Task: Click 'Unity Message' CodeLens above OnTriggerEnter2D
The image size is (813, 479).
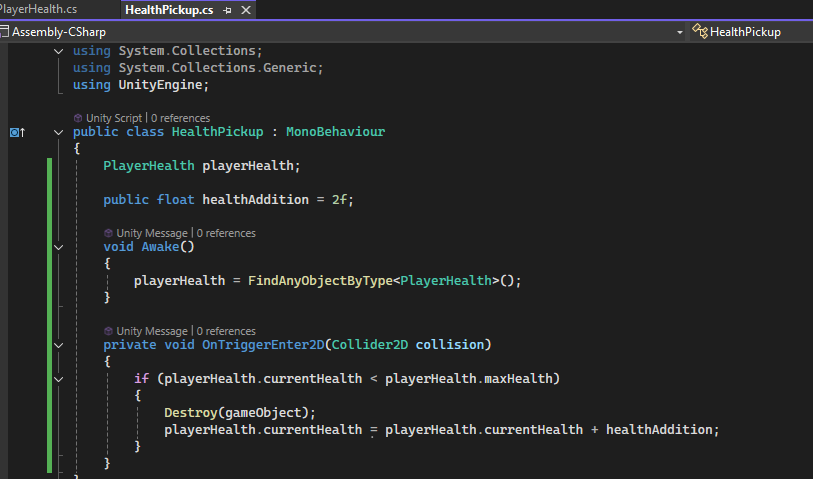Action: point(152,331)
